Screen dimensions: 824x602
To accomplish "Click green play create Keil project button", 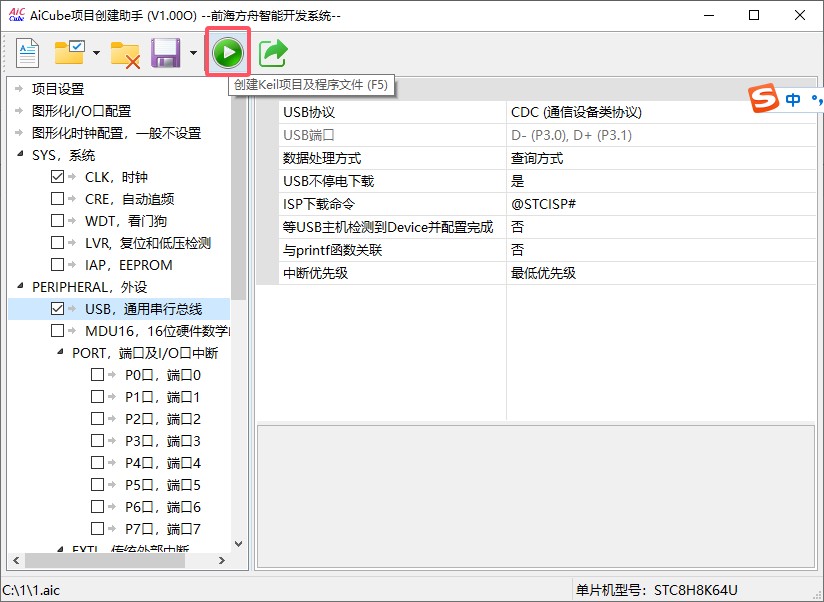I will tap(228, 52).
